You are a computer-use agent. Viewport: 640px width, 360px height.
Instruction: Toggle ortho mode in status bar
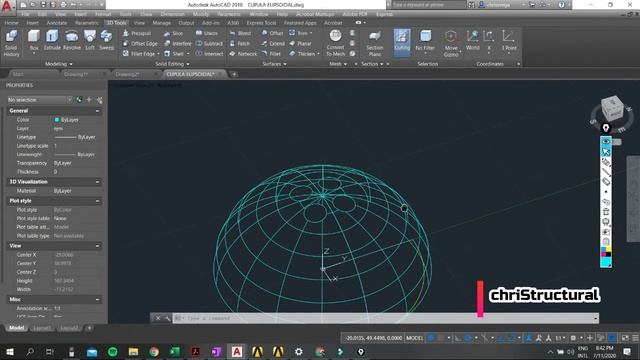click(x=458, y=338)
